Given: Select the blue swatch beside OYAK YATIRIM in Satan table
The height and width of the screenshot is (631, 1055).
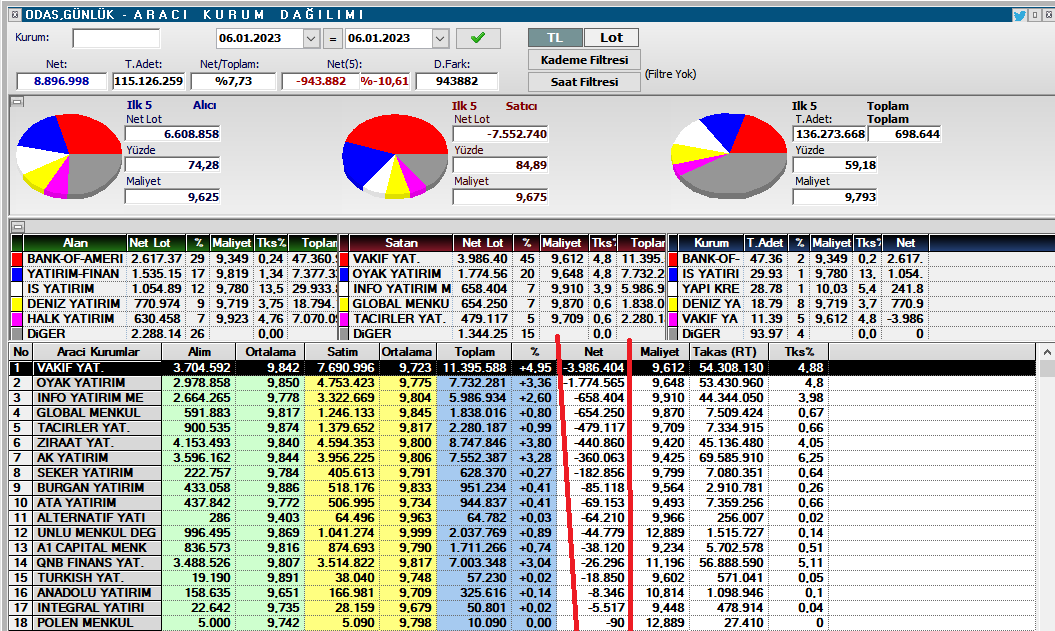Looking at the screenshot, I should [344, 274].
